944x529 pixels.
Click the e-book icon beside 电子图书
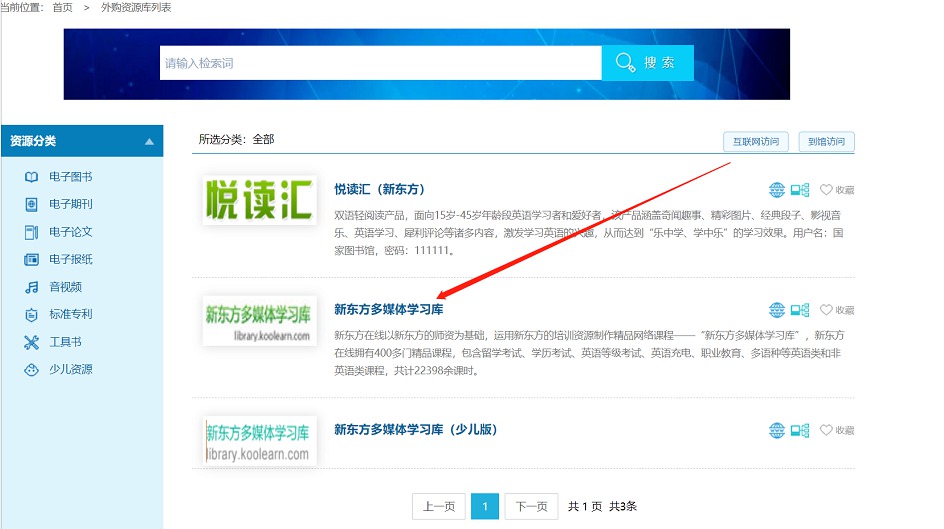(31, 177)
